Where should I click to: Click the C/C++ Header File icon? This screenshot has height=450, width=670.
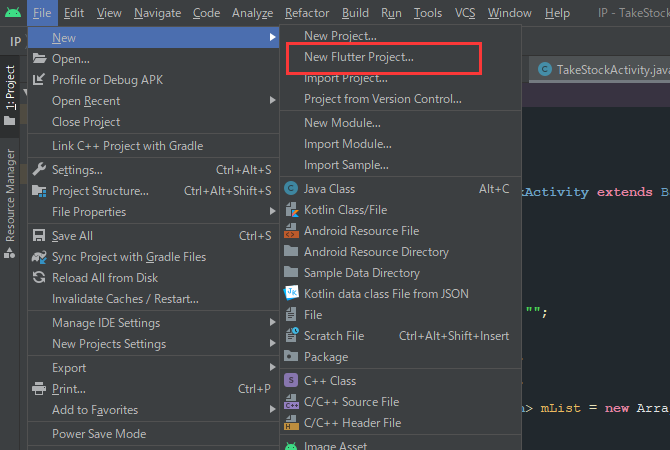point(291,422)
